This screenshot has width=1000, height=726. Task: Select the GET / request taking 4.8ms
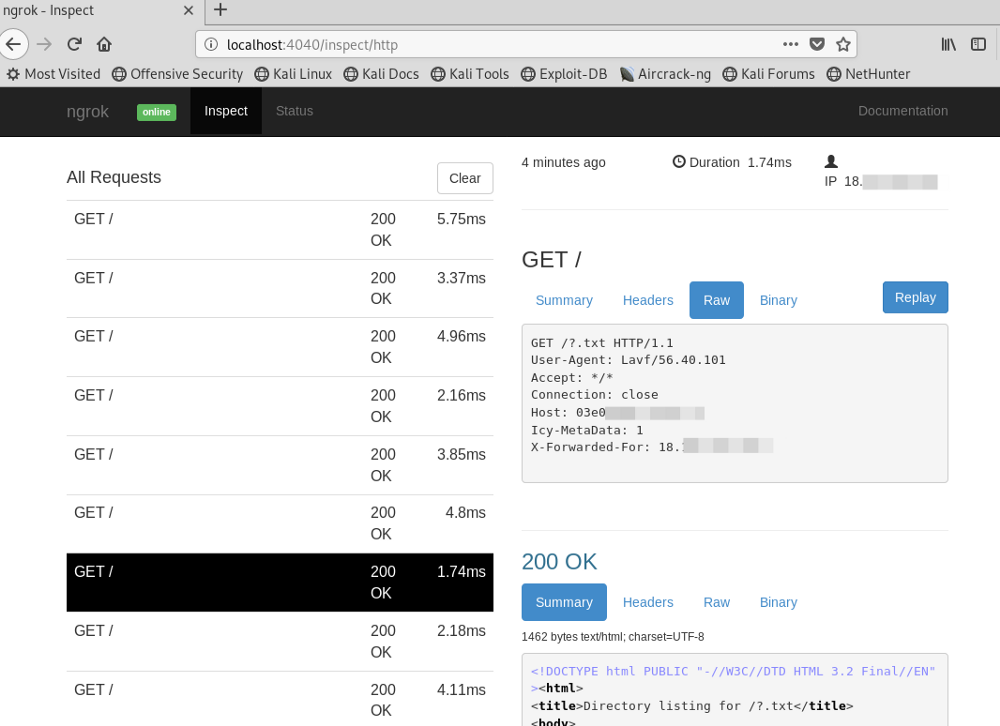(280, 524)
